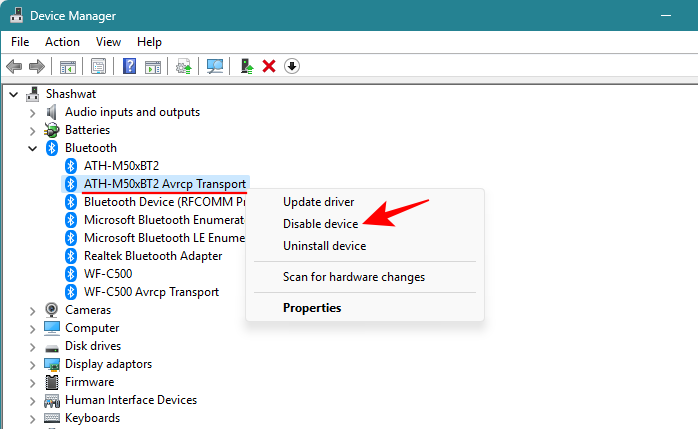Click the ATH-M50xBT2 Bluetooth icon

pos(71,166)
